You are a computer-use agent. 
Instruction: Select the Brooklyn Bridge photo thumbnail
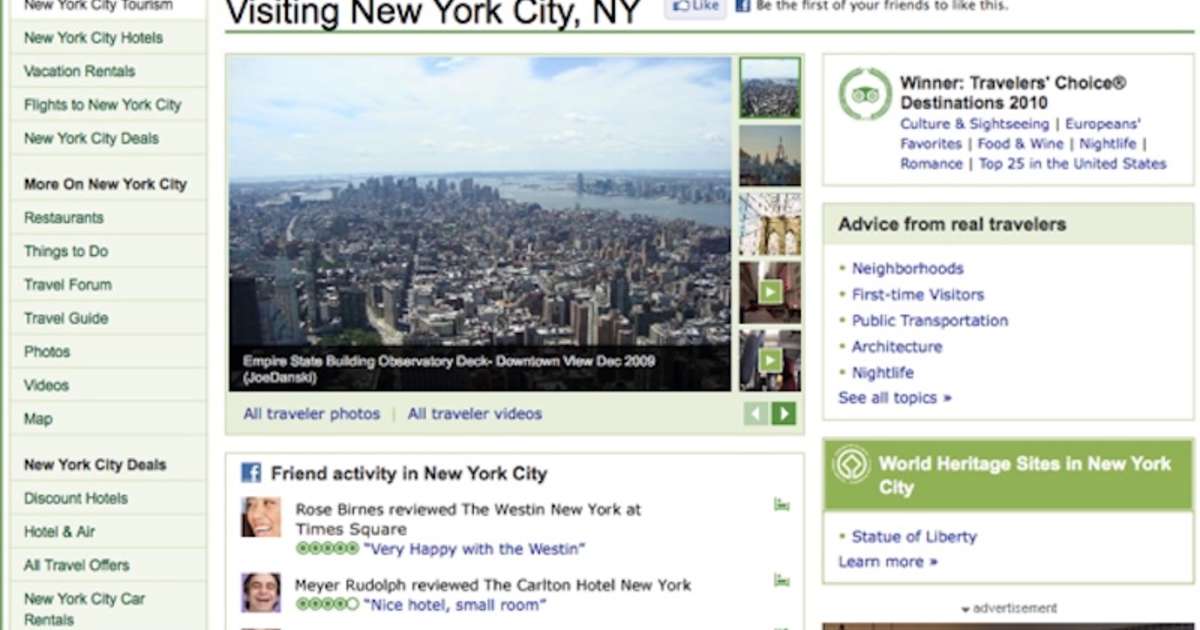[x=770, y=224]
